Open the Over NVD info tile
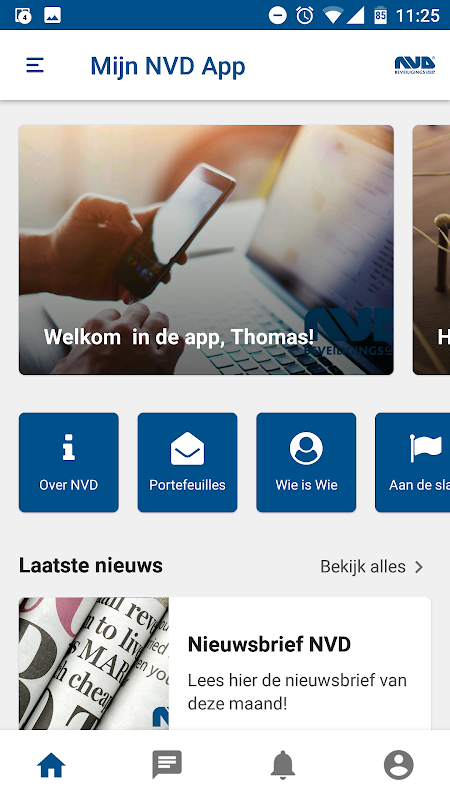This screenshot has height=800, width=450. pos(69,462)
